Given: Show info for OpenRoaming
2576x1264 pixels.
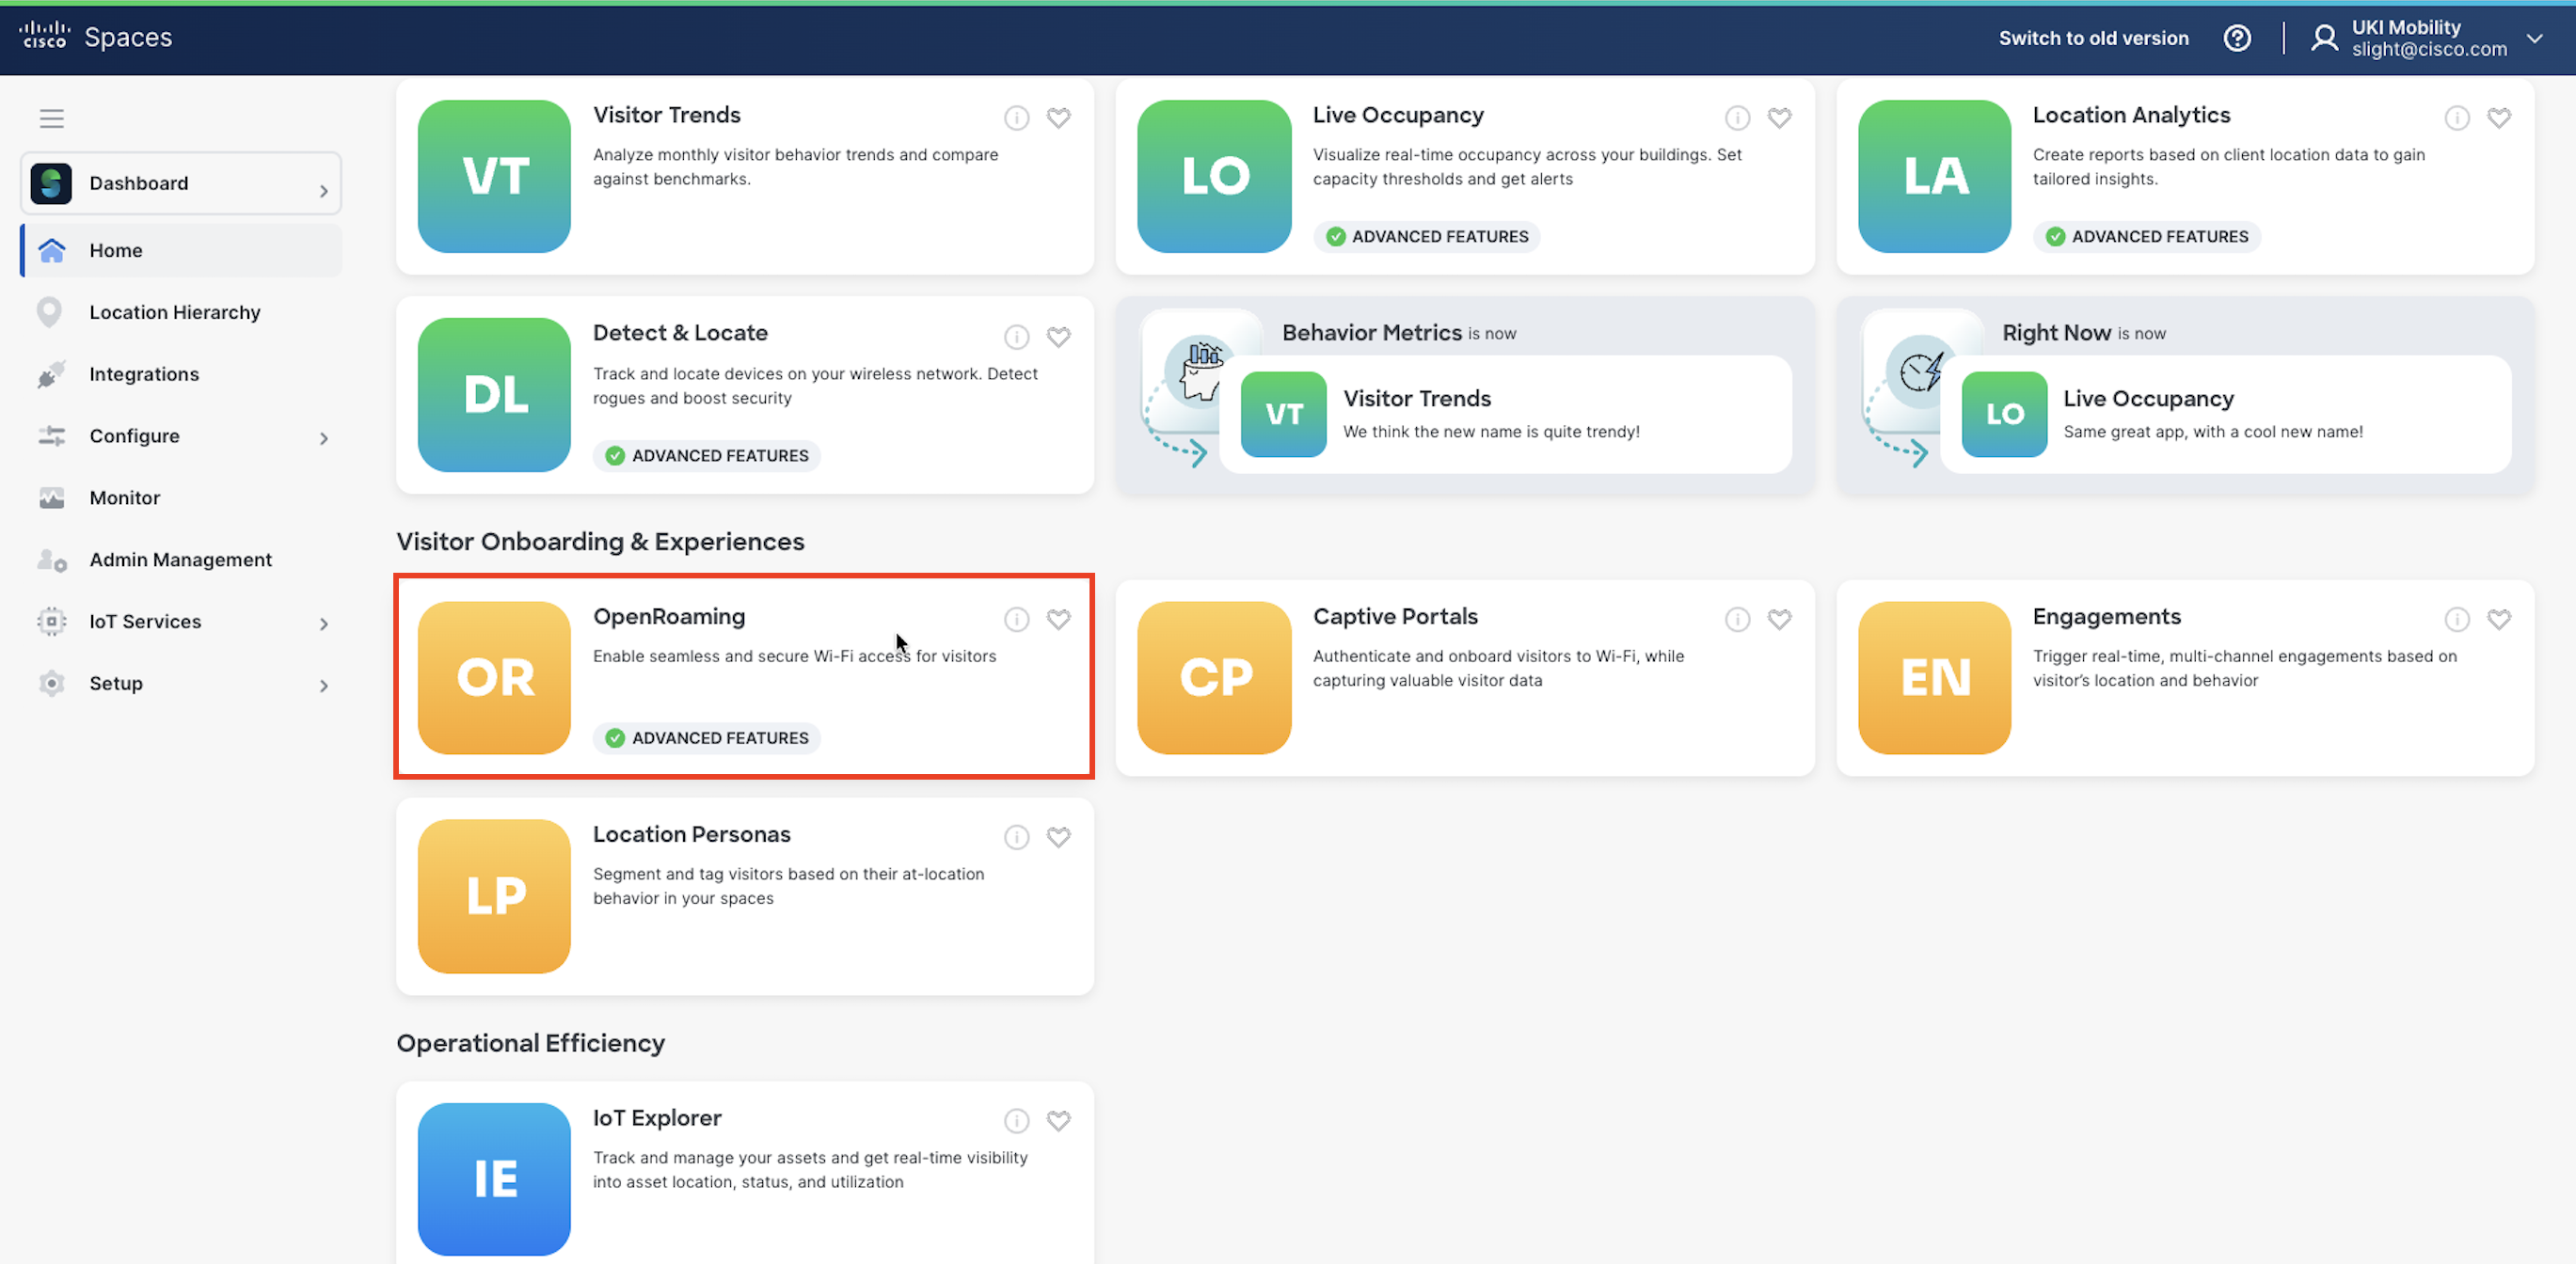Looking at the screenshot, I should [1016, 619].
